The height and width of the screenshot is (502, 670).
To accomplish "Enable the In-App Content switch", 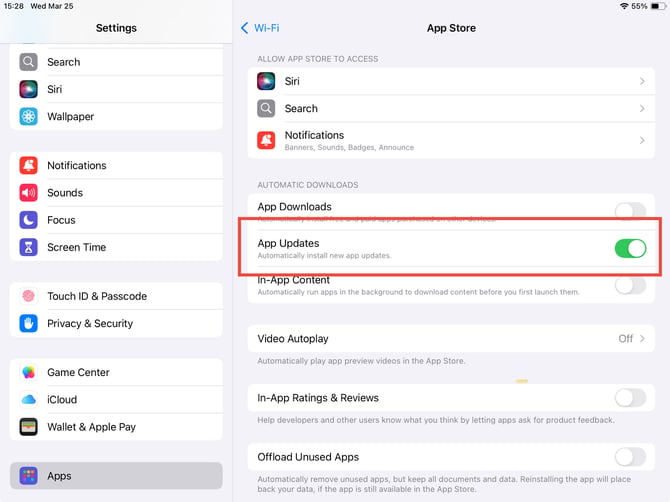I will [630, 285].
